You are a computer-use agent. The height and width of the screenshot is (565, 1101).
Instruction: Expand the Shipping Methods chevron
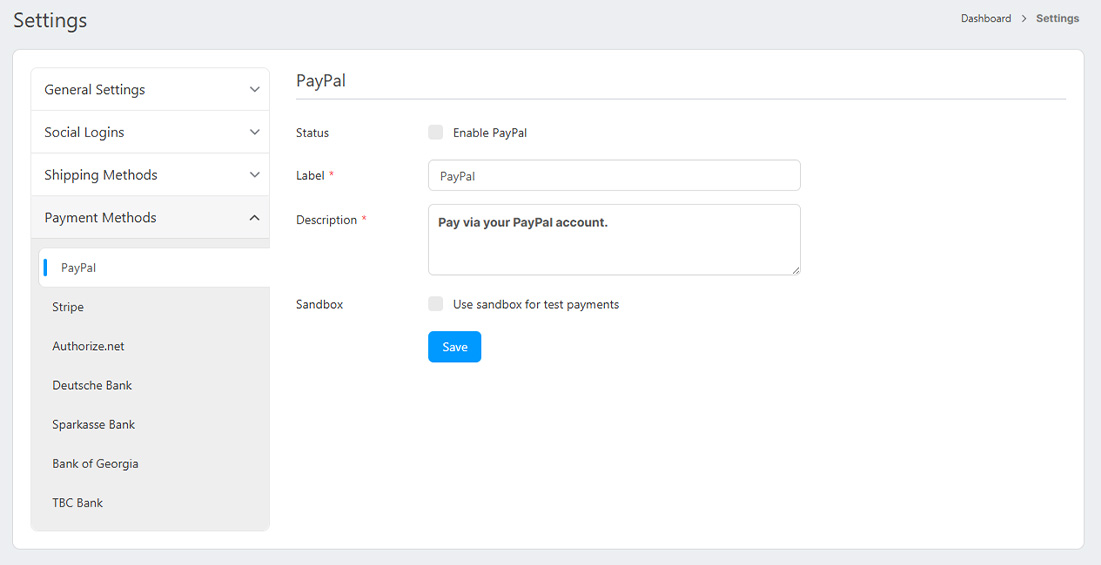[x=254, y=175]
